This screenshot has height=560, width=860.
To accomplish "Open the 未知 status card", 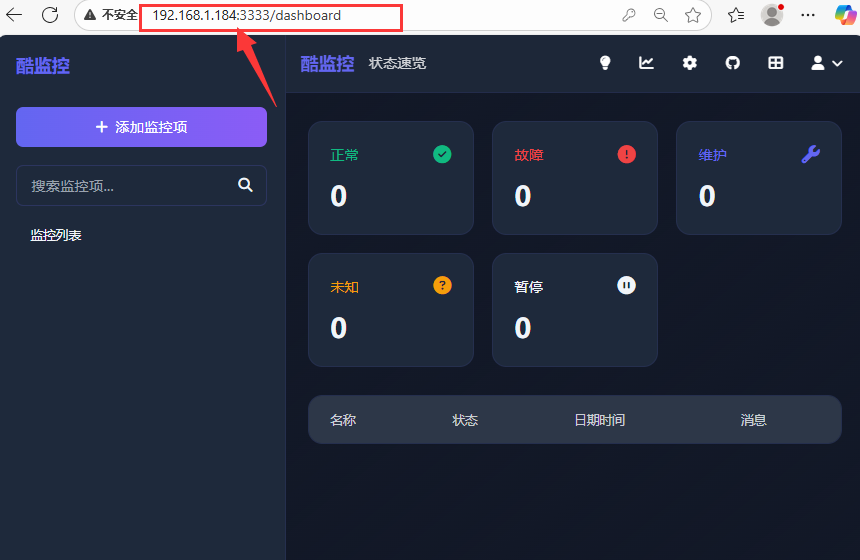I will [391, 310].
